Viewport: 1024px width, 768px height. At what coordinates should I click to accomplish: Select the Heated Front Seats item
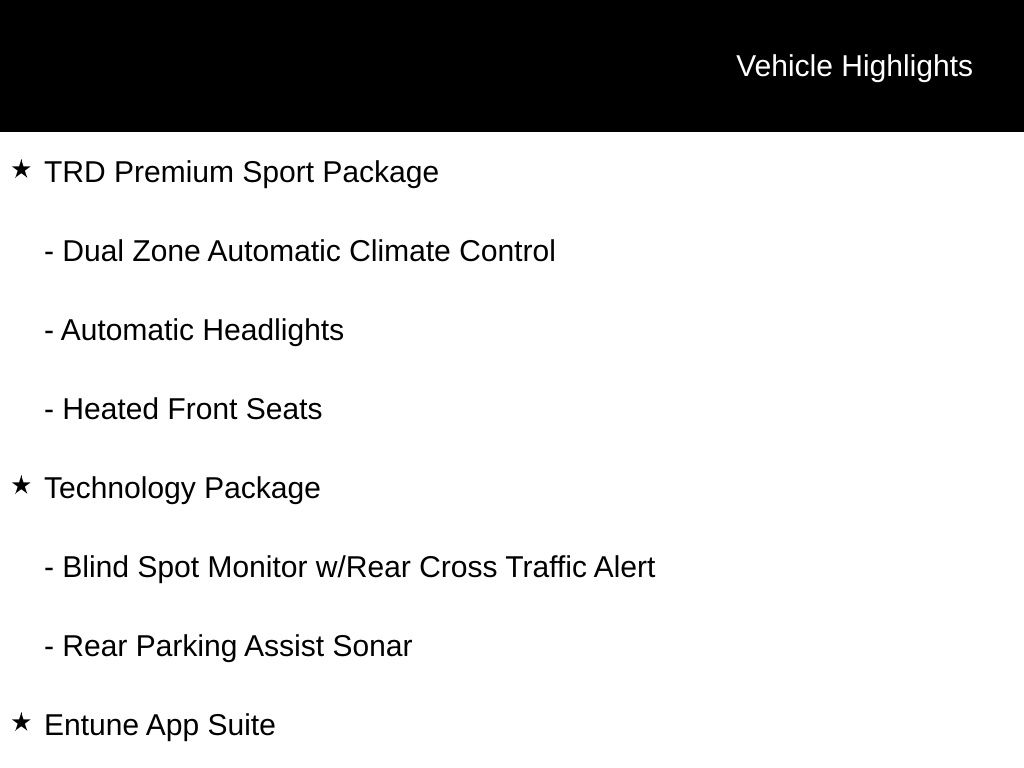tap(183, 409)
